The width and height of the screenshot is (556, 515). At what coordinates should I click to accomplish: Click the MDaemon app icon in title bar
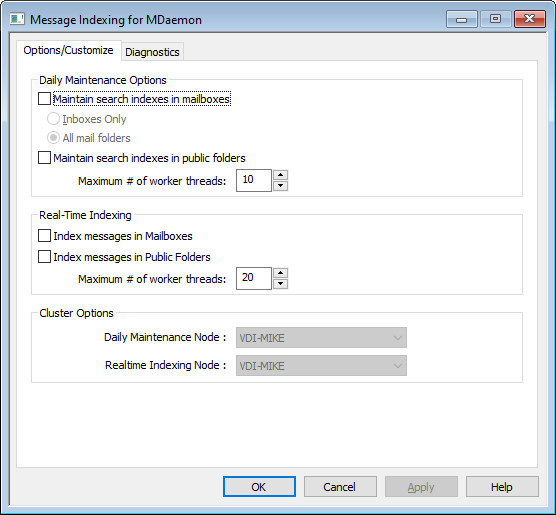click(x=17, y=19)
